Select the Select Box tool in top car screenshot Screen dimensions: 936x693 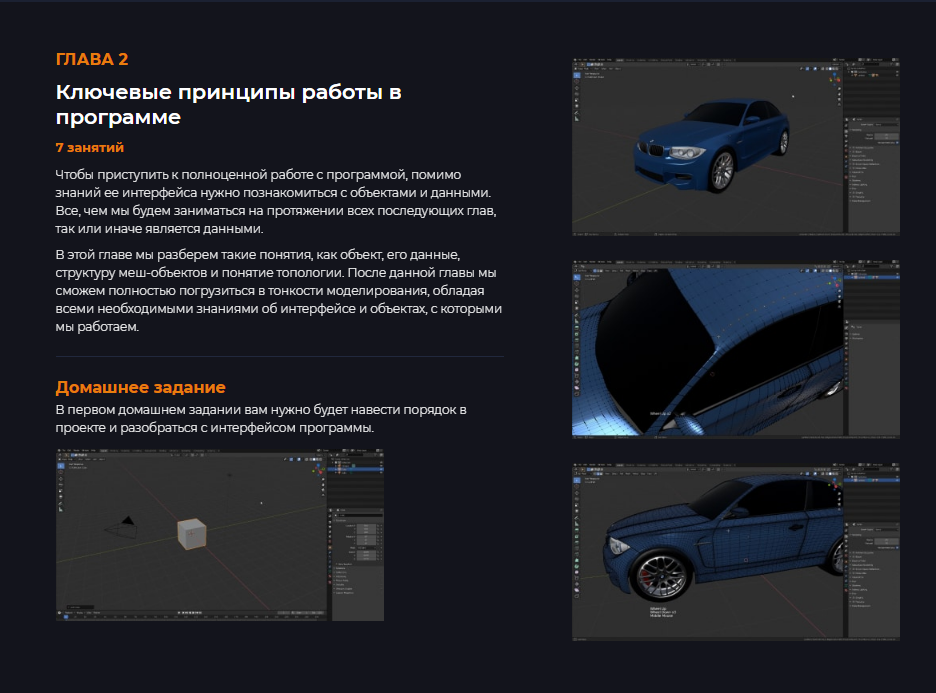(x=577, y=77)
